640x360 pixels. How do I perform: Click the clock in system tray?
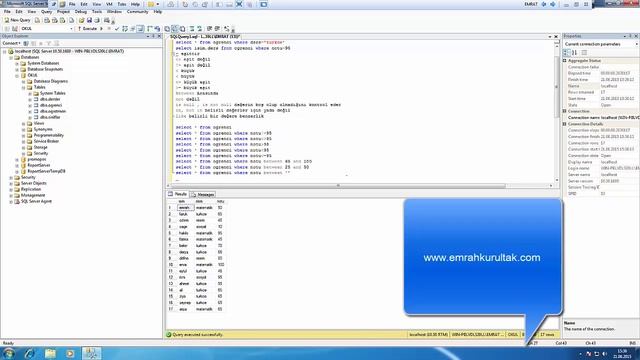[x=621, y=353]
